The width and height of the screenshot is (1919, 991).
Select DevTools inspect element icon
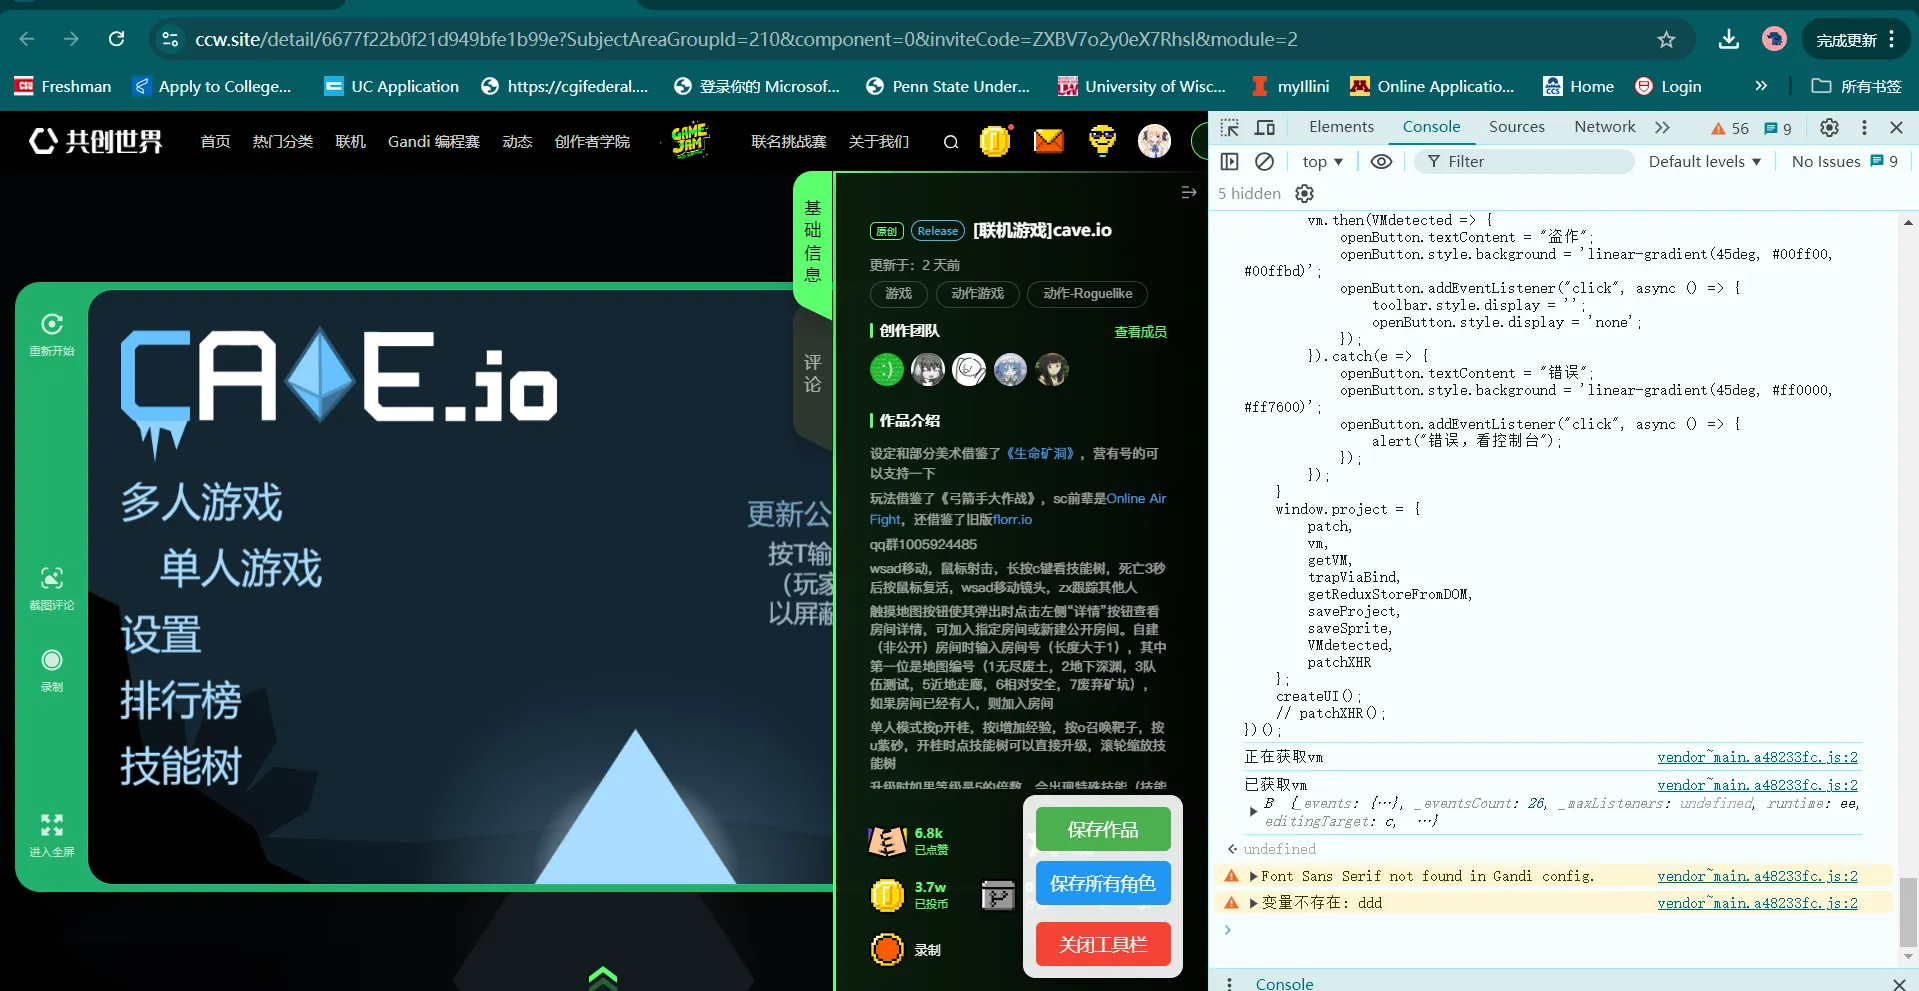[x=1230, y=127]
